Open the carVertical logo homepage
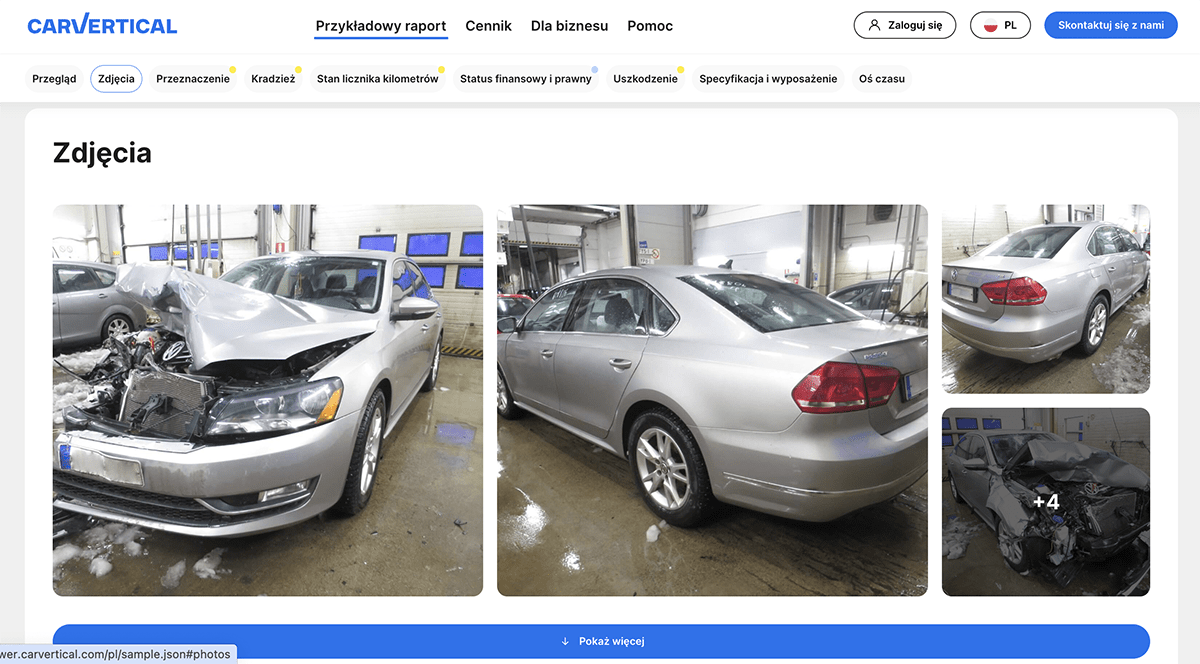Screen dimensions: 1200x664 [x=102, y=26]
